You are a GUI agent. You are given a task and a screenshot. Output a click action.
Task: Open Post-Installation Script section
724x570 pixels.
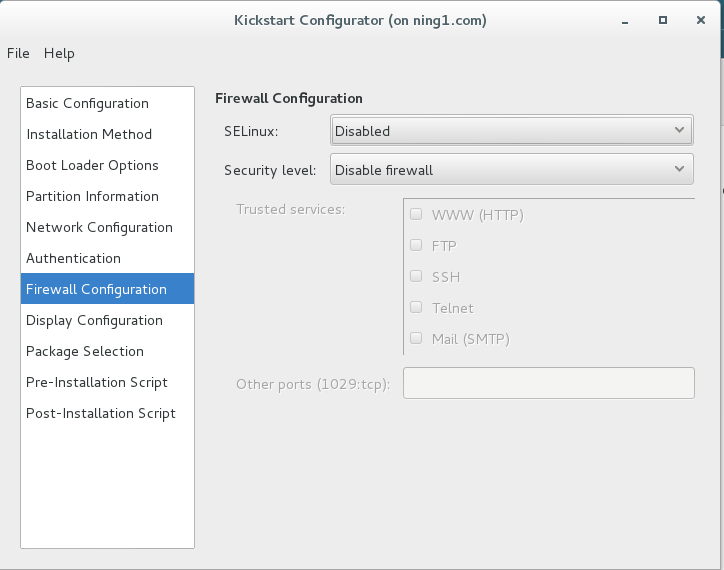(x=101, y=413)
